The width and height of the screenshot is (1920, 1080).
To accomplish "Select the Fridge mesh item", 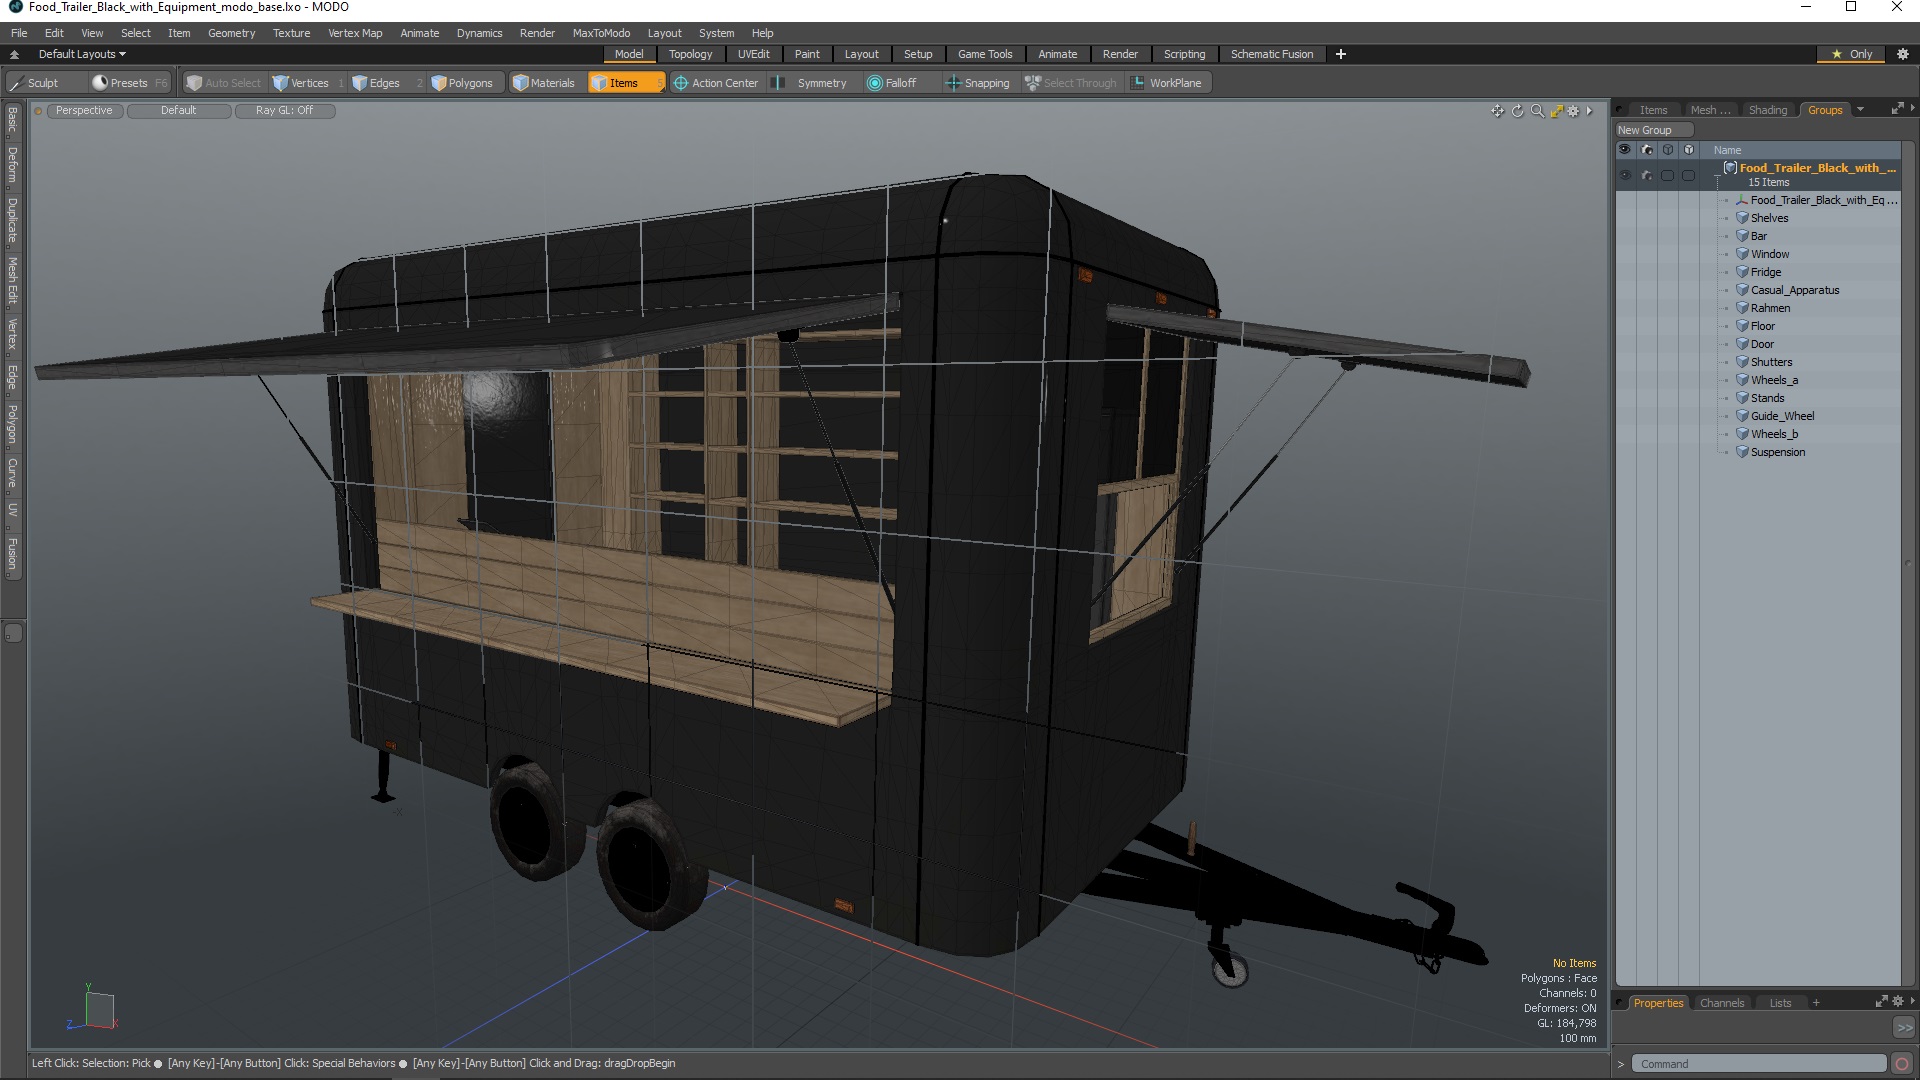I will click(1765, 272).
